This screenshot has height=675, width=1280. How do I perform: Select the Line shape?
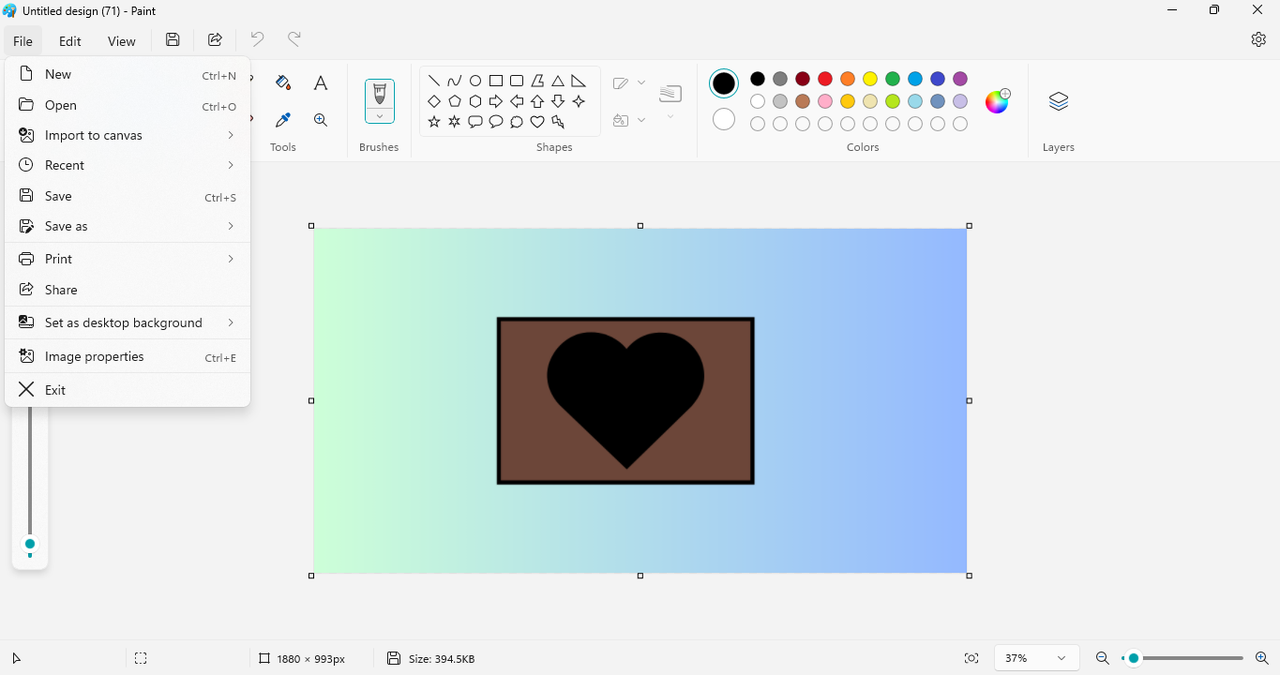pyautogui.click(x=434, y=81)
